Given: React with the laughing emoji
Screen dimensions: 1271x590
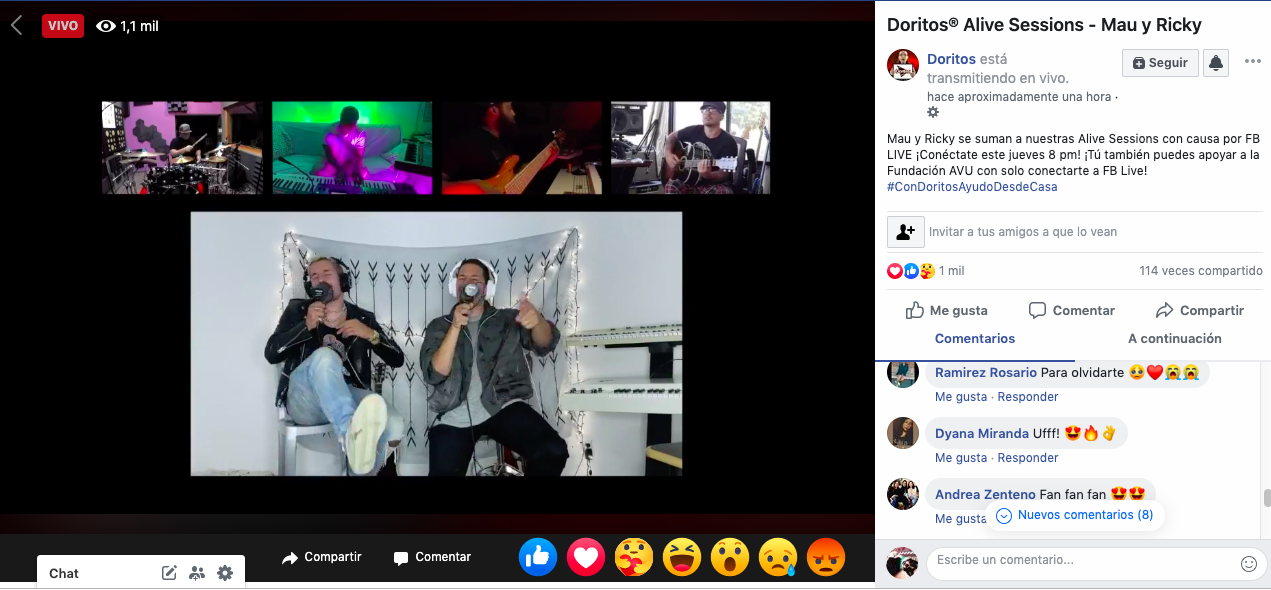Looking at the screenshot, I should (x=682, y=557).
